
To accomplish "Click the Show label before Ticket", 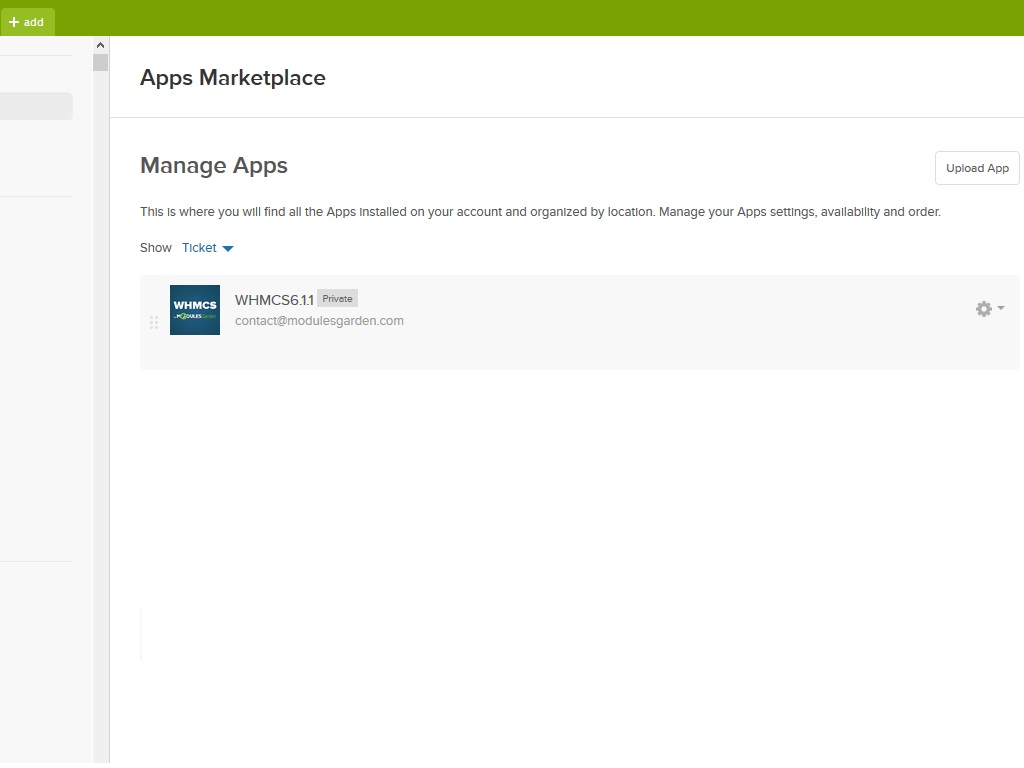I will click(x=156, y=248).
